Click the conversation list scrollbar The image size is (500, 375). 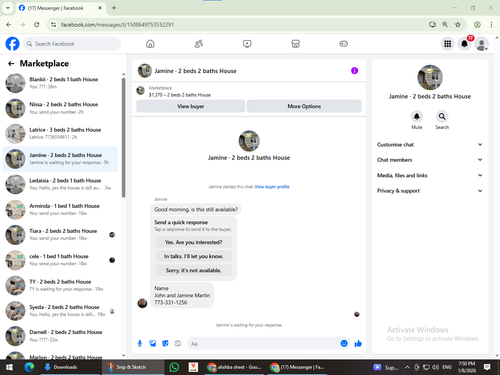[x=124, y=137]
